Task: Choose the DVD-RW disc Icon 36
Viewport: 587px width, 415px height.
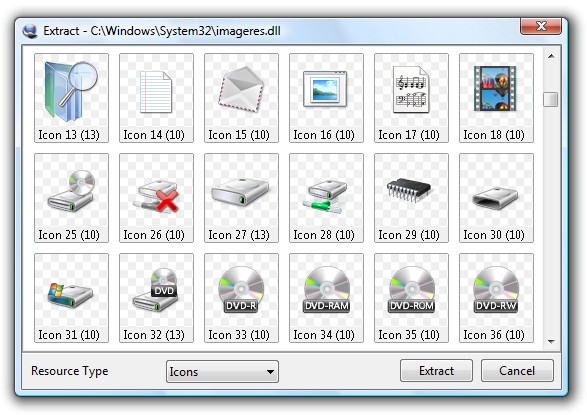Action: [496, 298]
